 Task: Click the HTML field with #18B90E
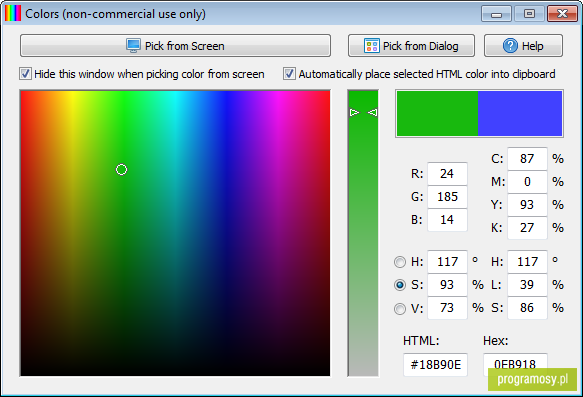tap(435, 365)
